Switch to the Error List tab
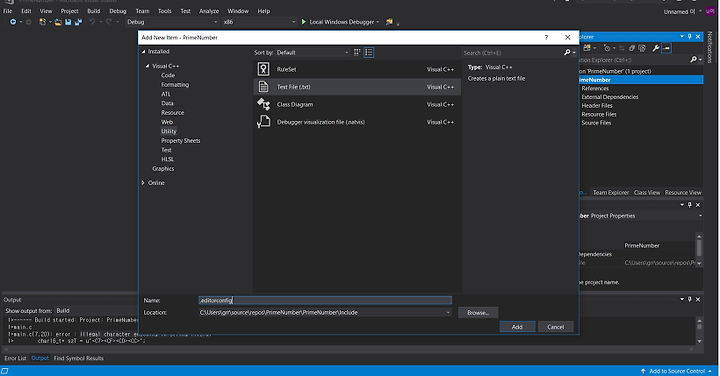This screenshot has height=376, width=720. click(x=15, y=358)
